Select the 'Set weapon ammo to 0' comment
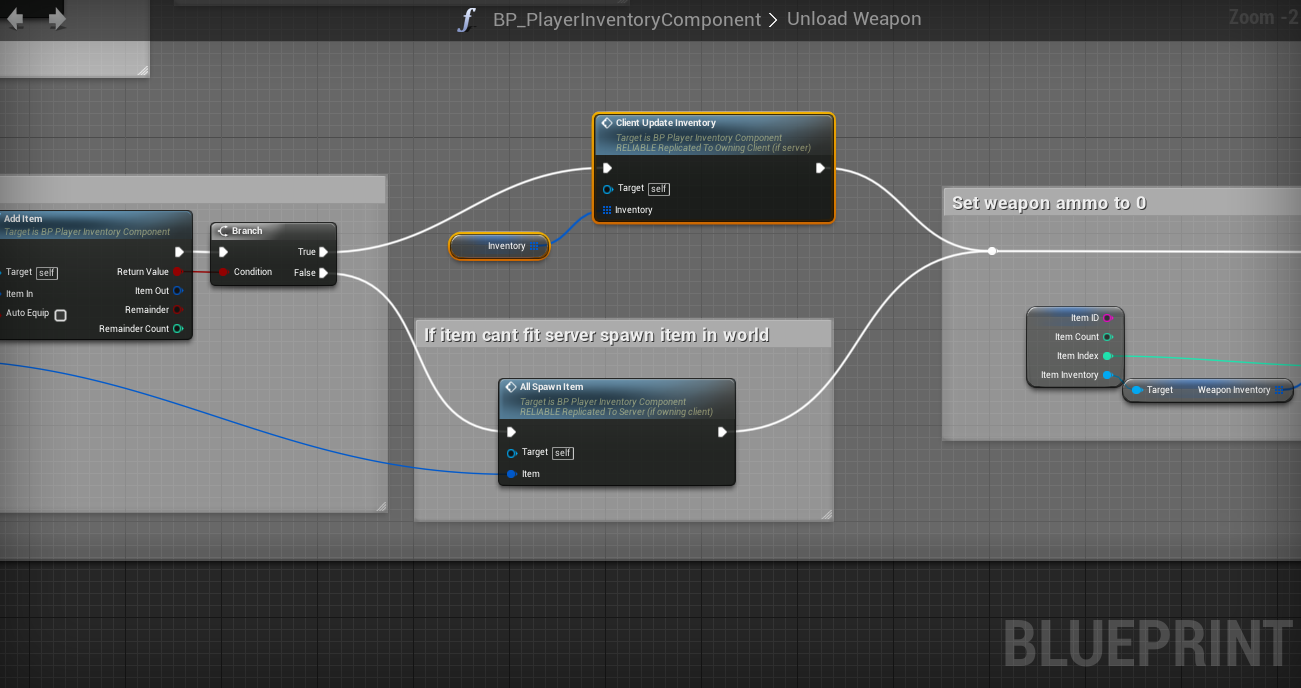The image size is (1301, 688). 1048,203
